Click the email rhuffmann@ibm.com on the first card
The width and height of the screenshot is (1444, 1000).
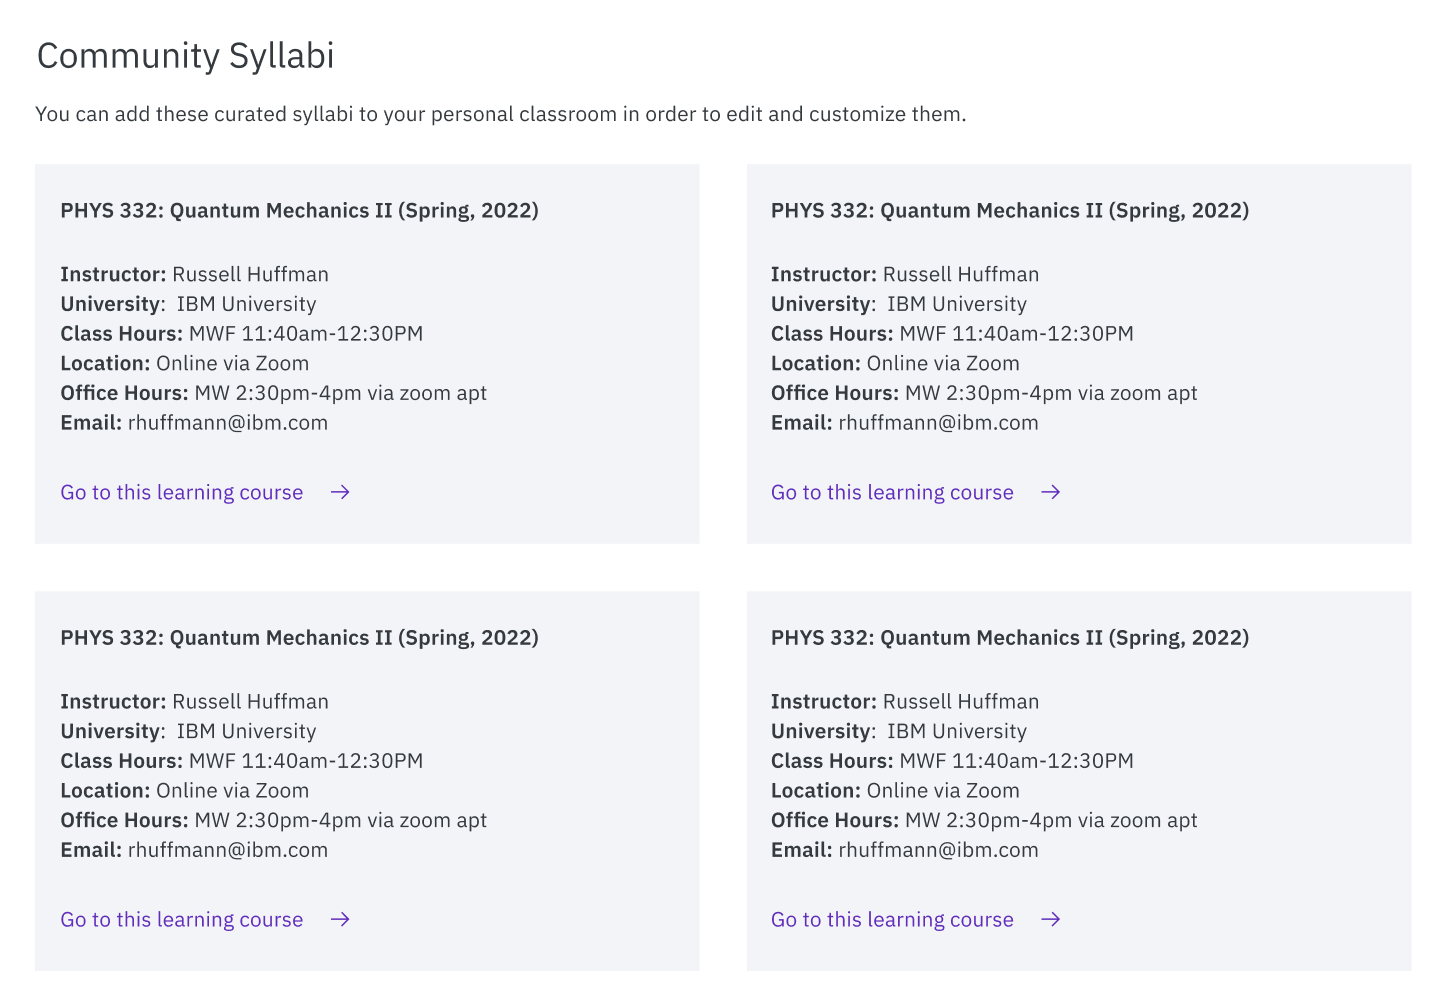[x=227, y=422]
